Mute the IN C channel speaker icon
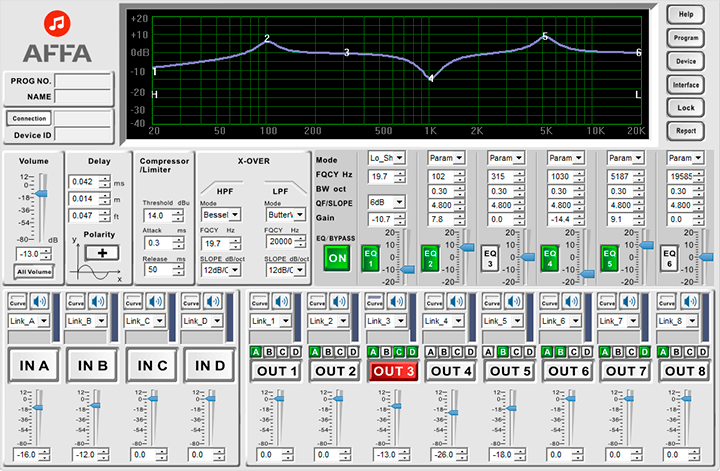 156,302
